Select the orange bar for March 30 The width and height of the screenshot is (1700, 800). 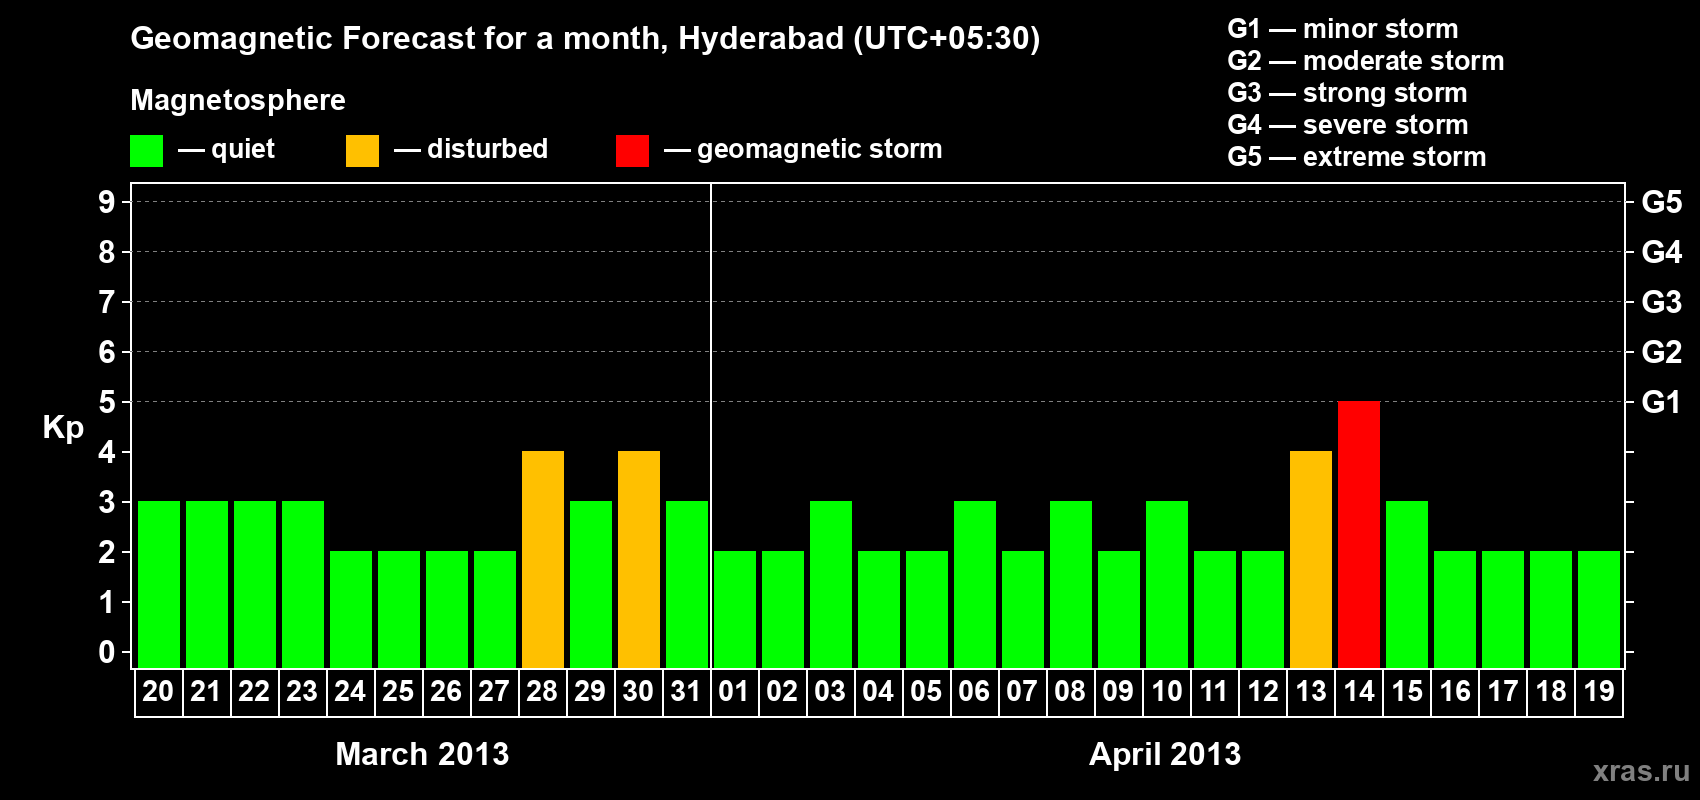click(639, 559)
